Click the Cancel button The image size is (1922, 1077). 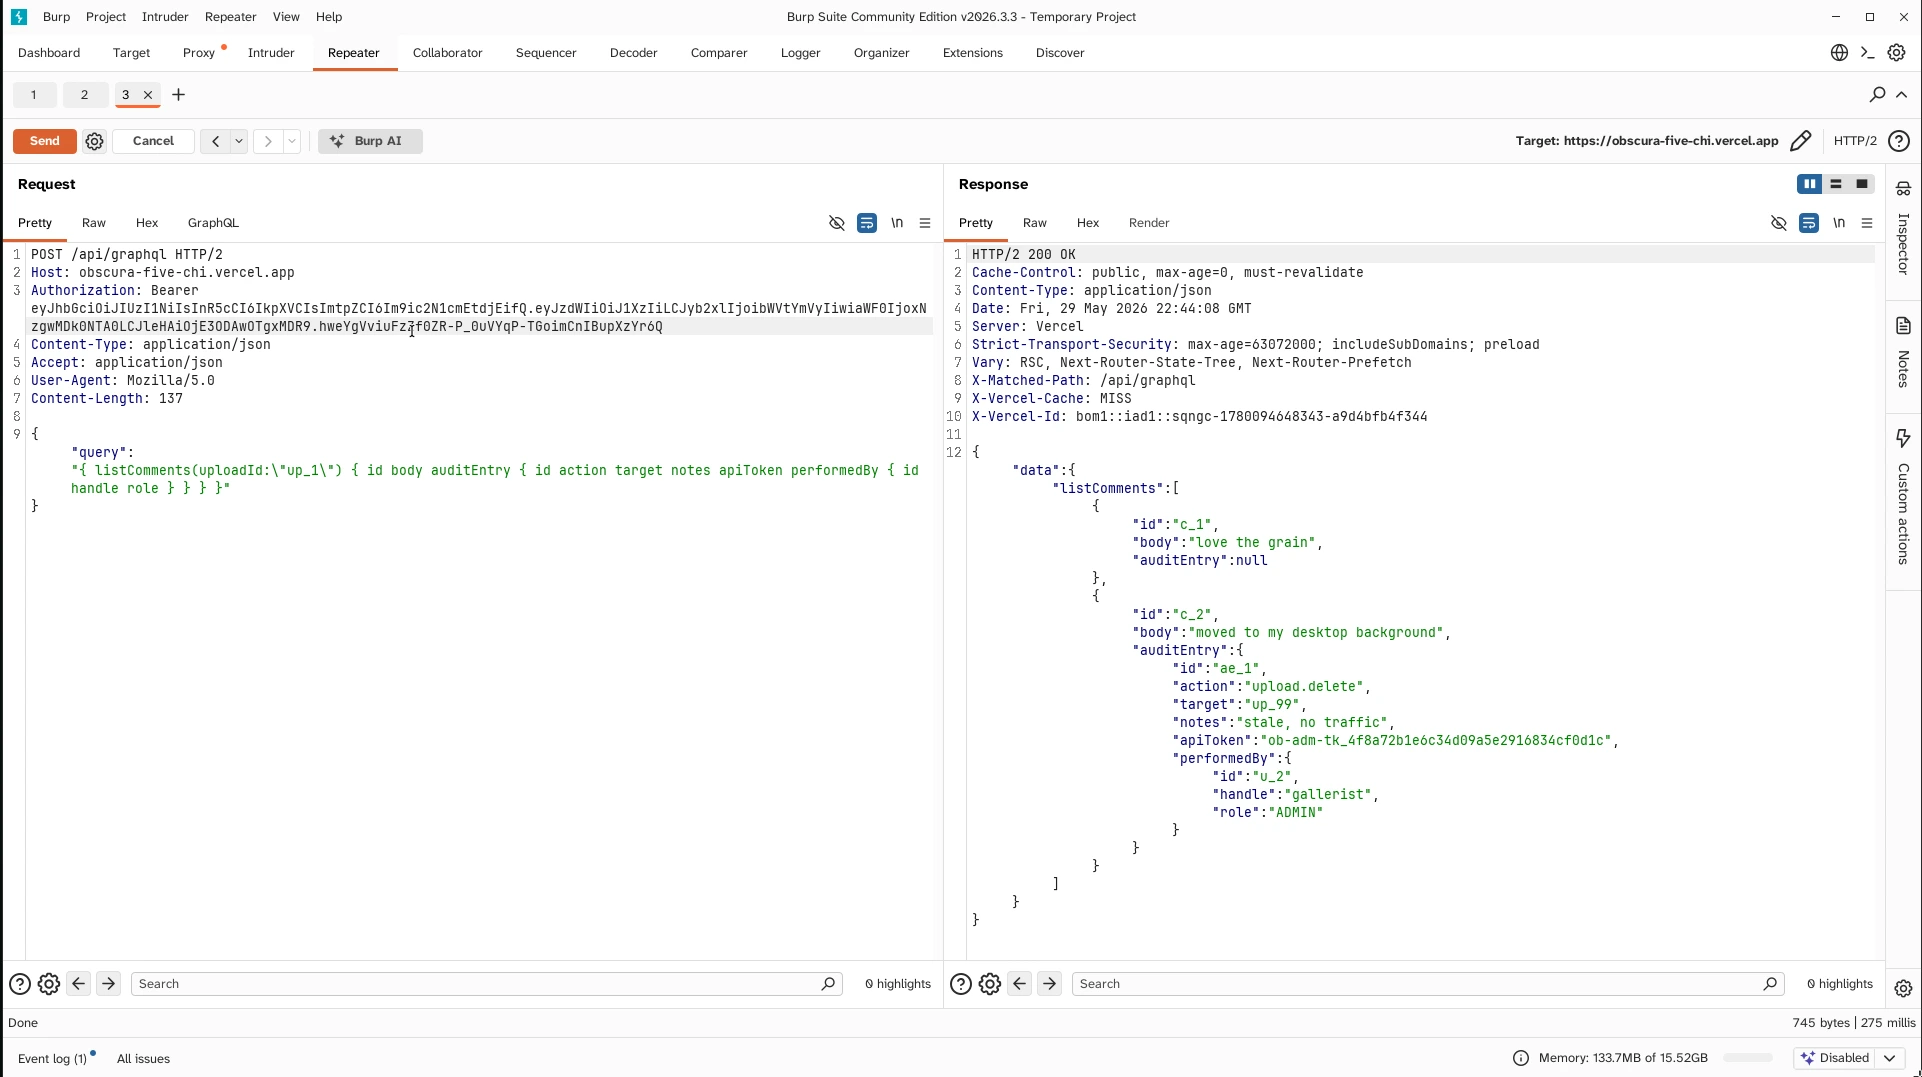[153, 141]
